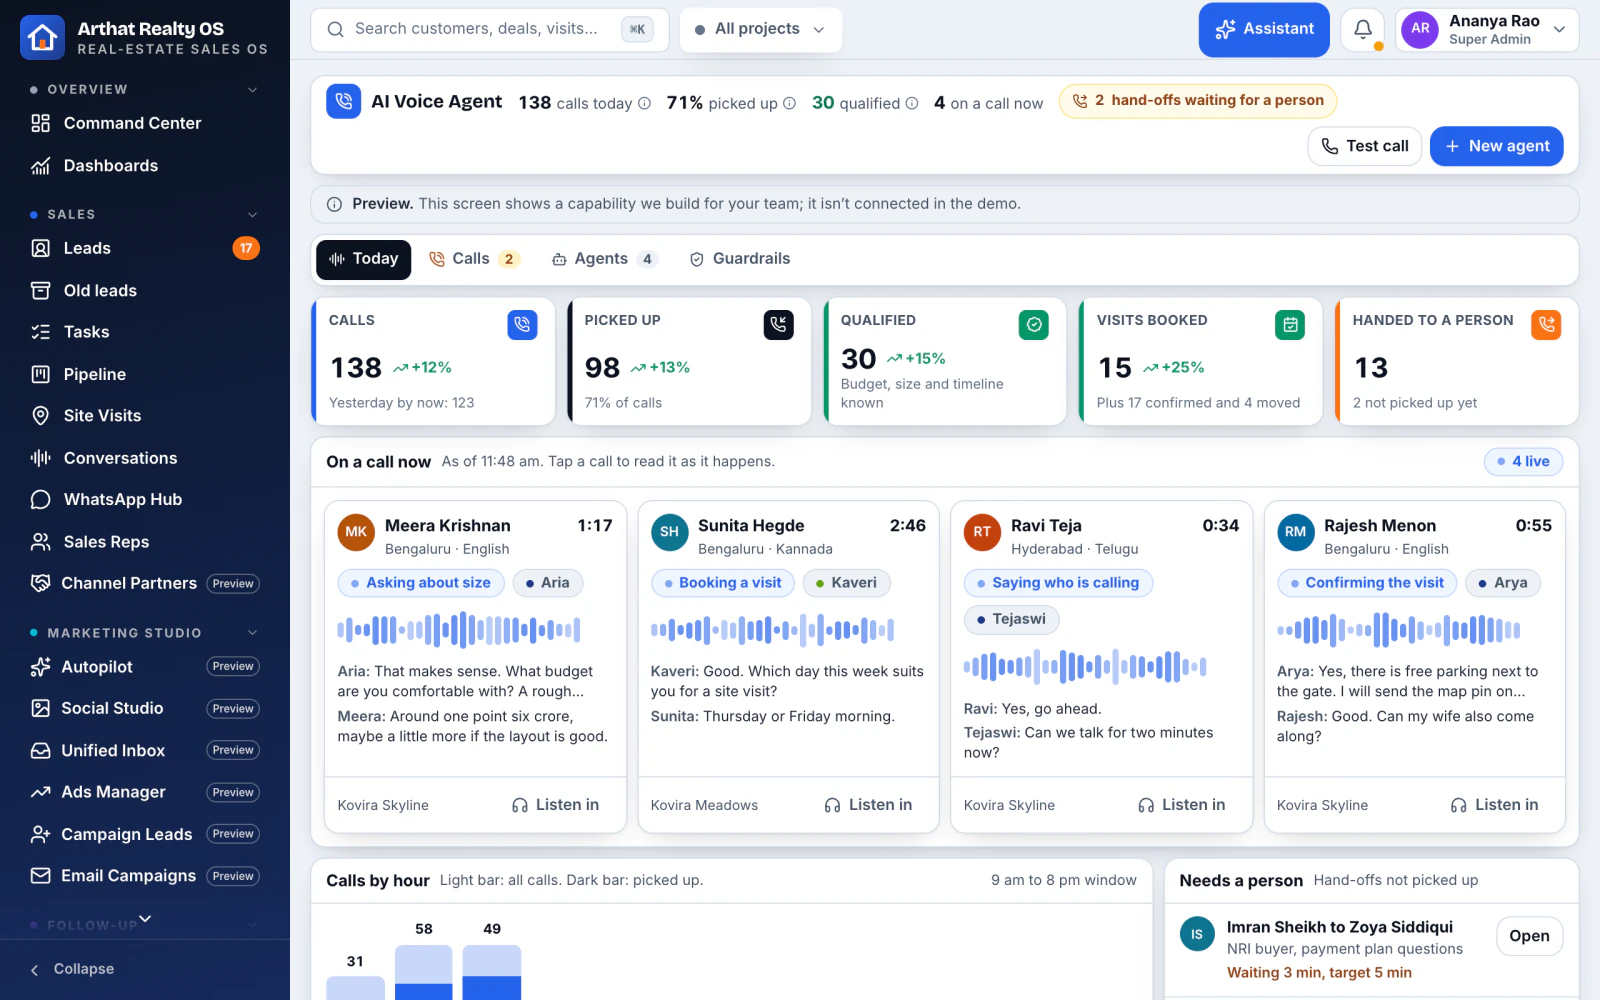Click Ravi Teja's RT avatar
Screen dimensions: 1600x1000
[x=983, y=533]
